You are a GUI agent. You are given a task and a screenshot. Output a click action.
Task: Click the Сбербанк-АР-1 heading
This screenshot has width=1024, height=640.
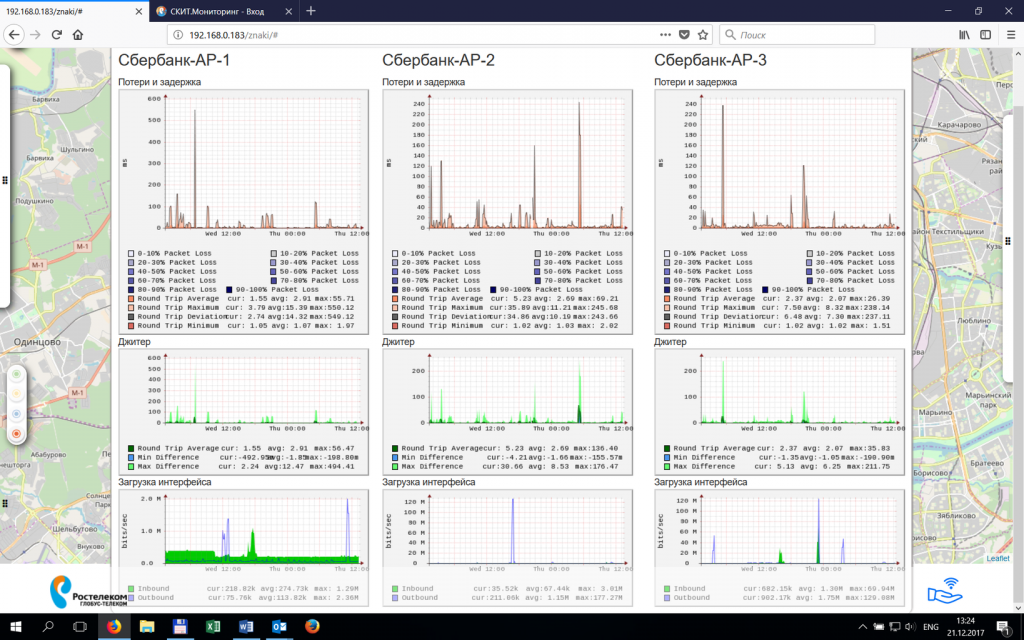(x=174, y=60)
